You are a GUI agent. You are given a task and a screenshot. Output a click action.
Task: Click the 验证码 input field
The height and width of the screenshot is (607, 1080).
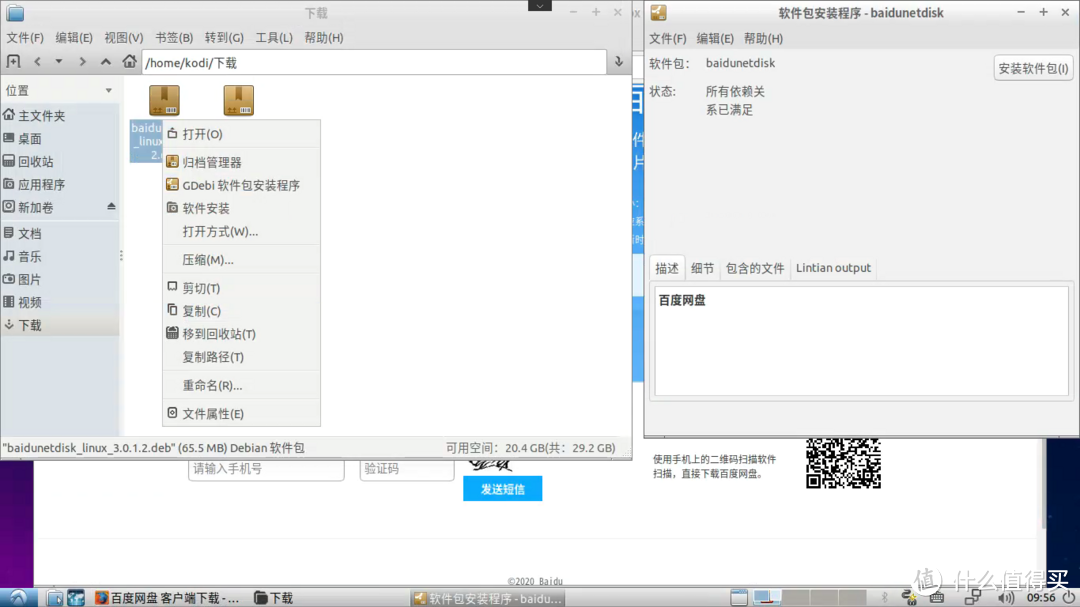pyautogui.click(x=407, y=469)
